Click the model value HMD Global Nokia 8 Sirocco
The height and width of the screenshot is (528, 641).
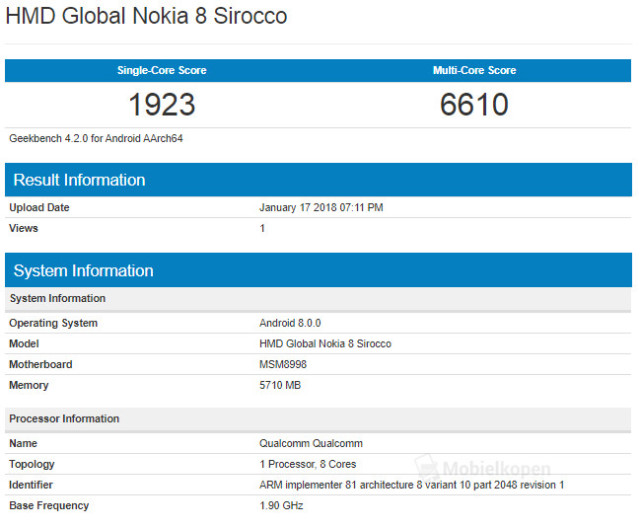tap(325, 343)
